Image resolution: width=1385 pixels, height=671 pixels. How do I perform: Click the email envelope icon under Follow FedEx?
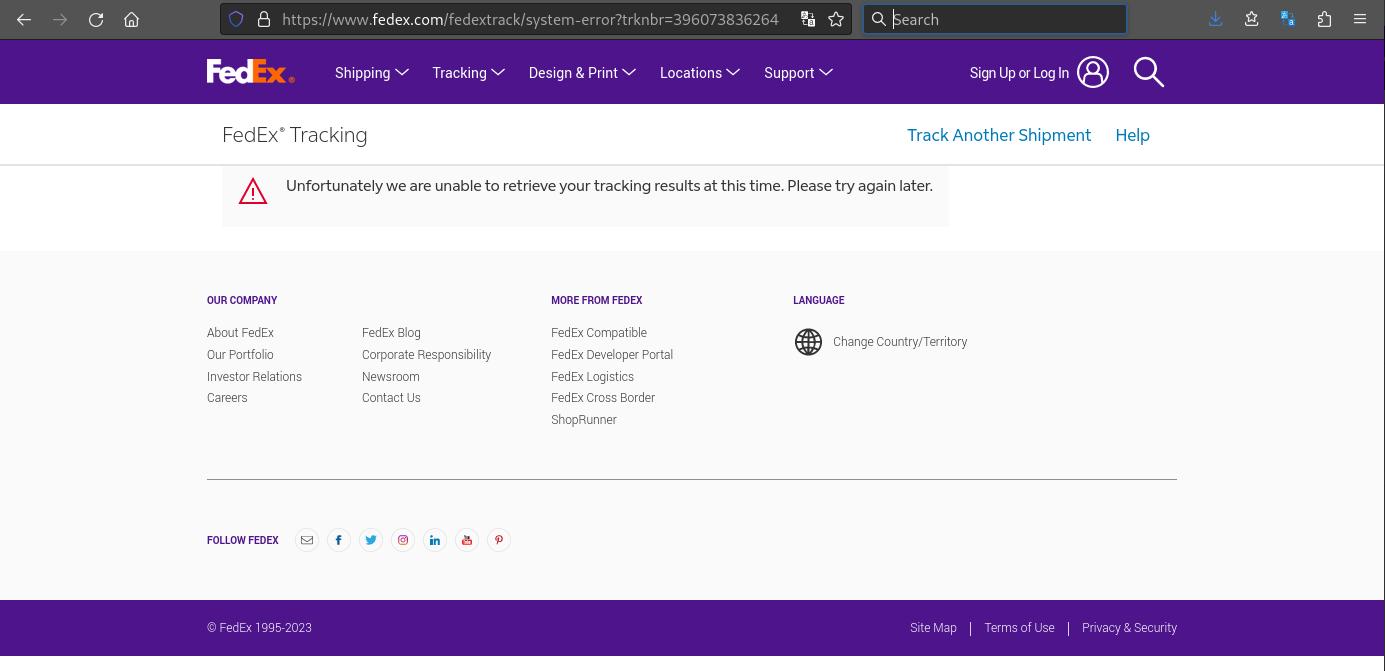coord(307,540)
